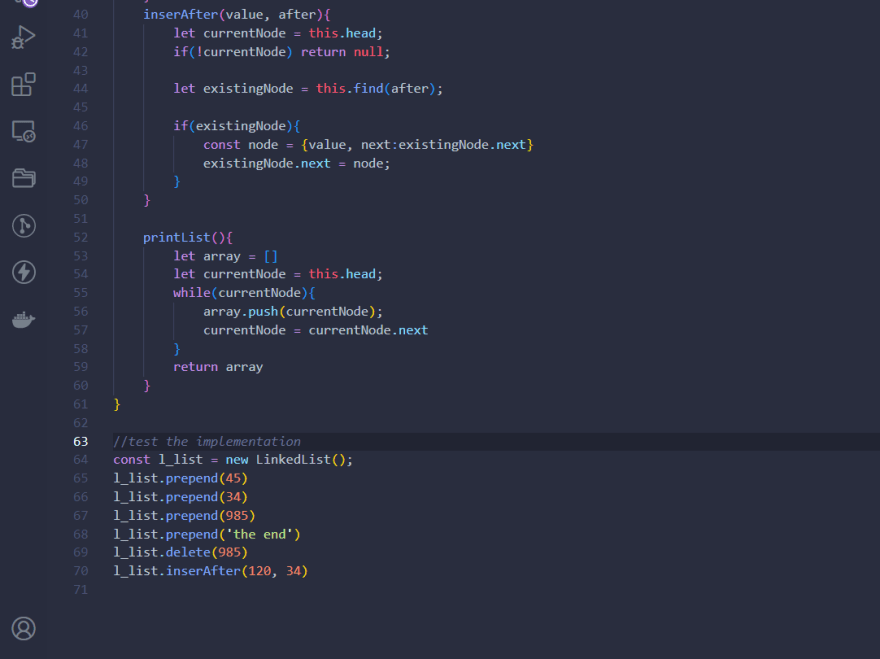The image size is (880, 659).
Task: Click line number 70 in gutter
Action: (81, 571)
